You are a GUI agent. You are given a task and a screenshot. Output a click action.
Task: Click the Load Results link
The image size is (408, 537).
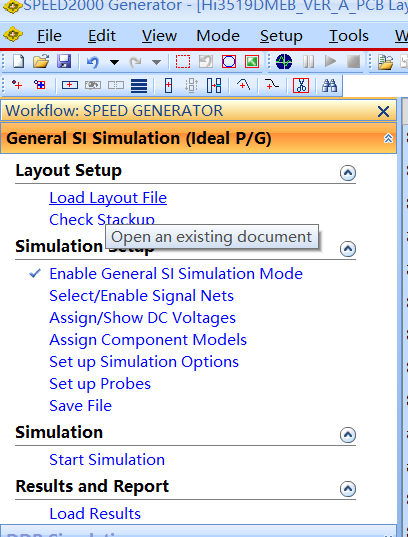click(x=95, y=513)
